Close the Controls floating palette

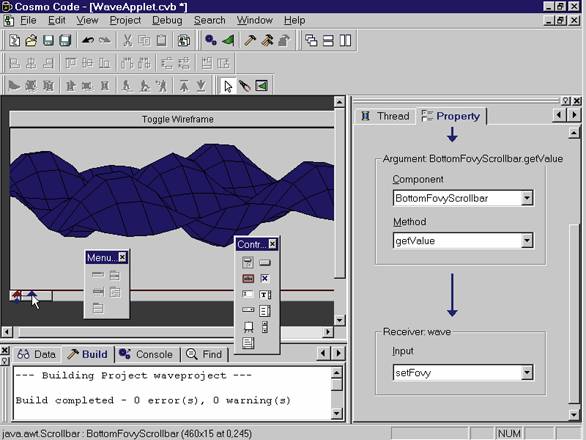coord(273,244)
